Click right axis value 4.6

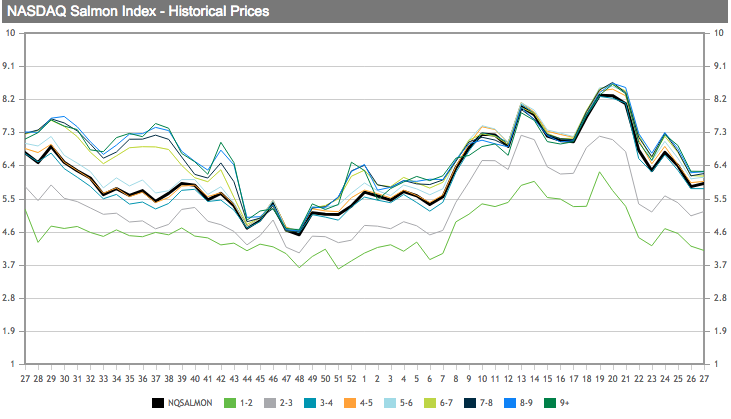click(720, 232)
